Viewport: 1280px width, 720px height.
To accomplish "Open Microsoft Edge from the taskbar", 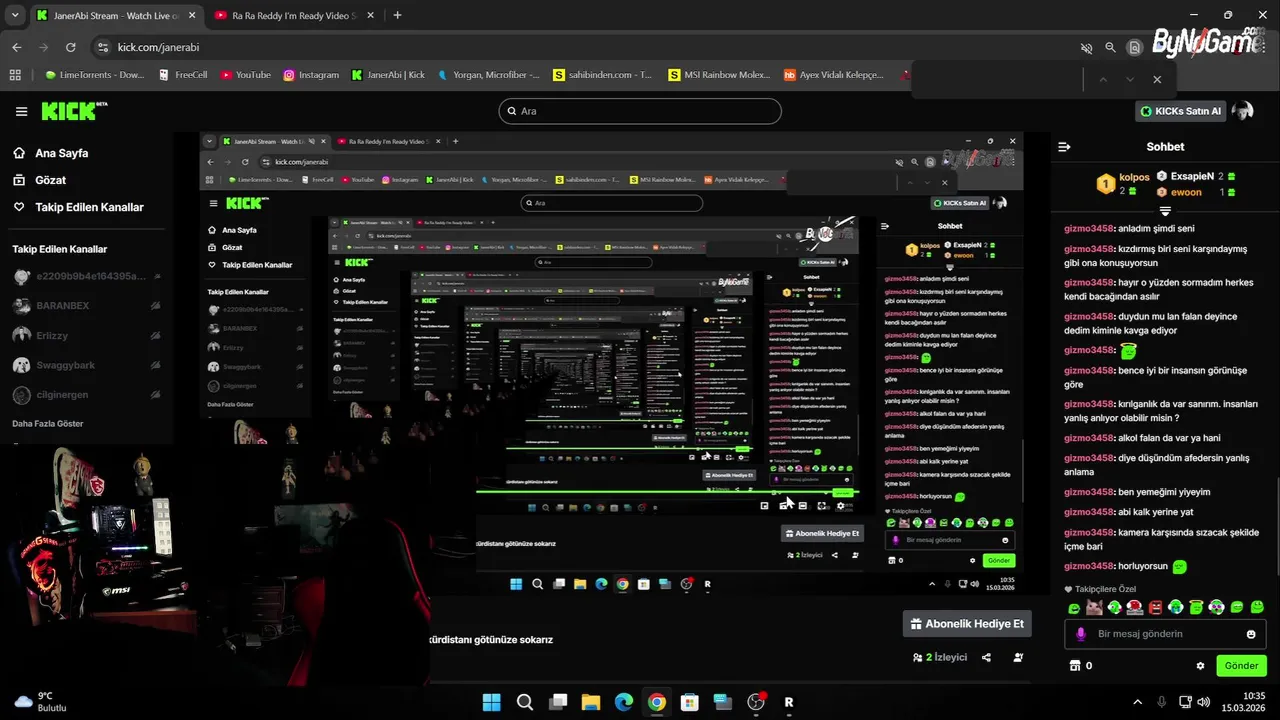I will (x=623, y=702).
